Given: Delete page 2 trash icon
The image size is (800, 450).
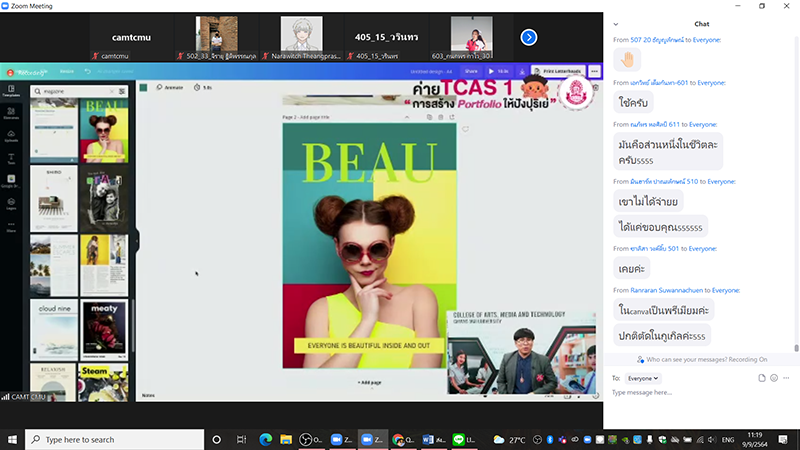Looking at the screenshot, I should tap(441, 117).
